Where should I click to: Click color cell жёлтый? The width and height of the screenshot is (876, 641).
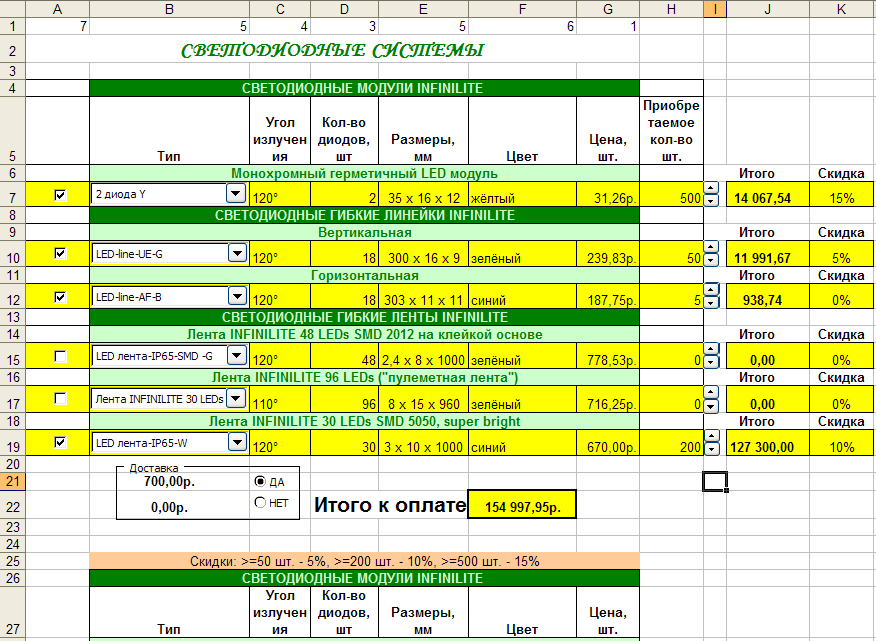pyautogui.click(x=522, y=194)
